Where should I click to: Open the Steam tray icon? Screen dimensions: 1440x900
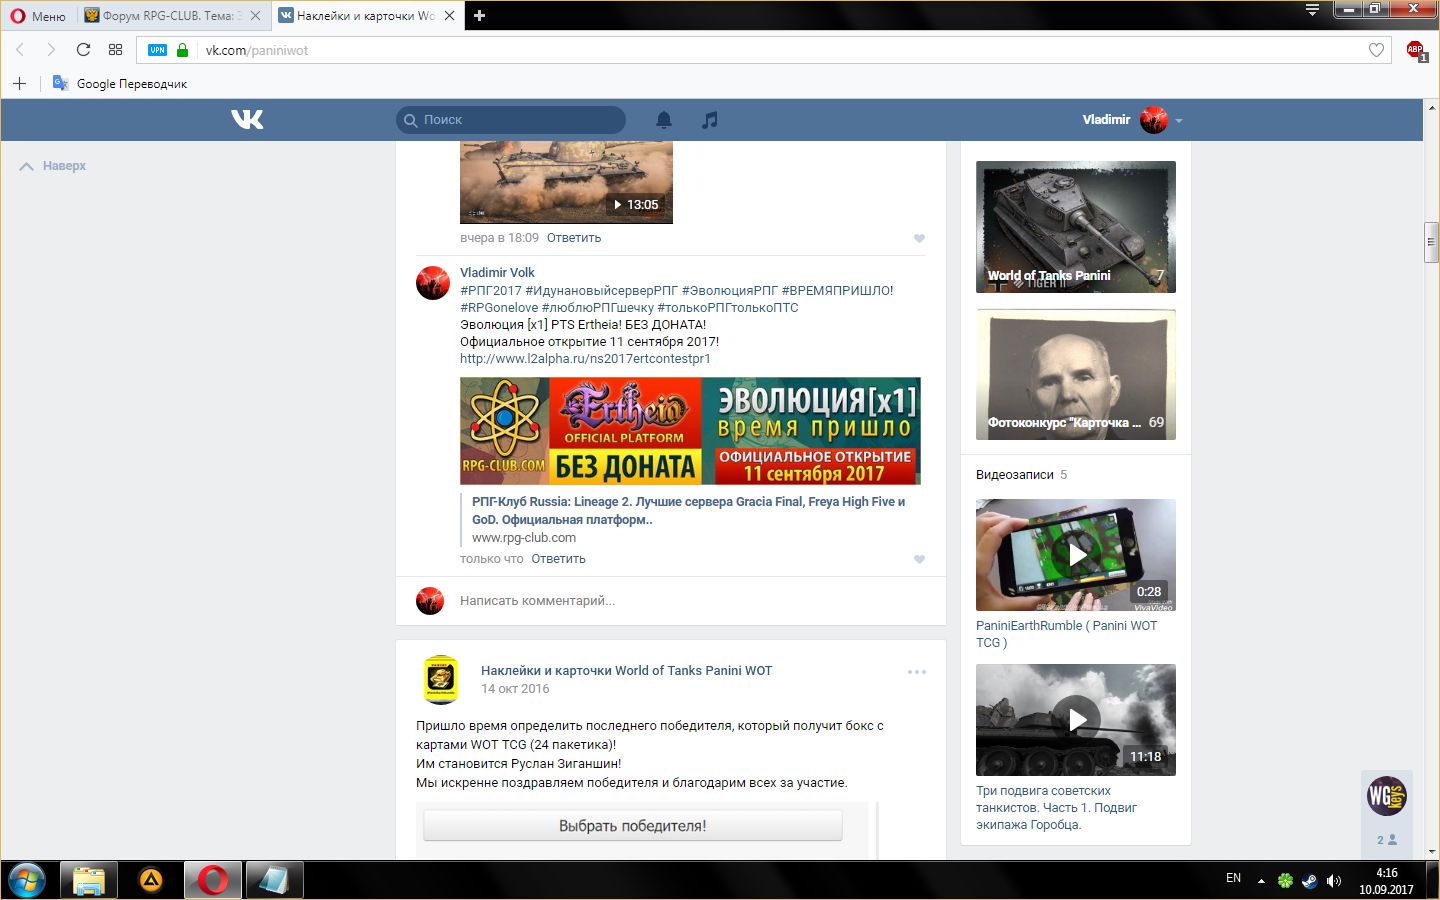(1309, 881)
